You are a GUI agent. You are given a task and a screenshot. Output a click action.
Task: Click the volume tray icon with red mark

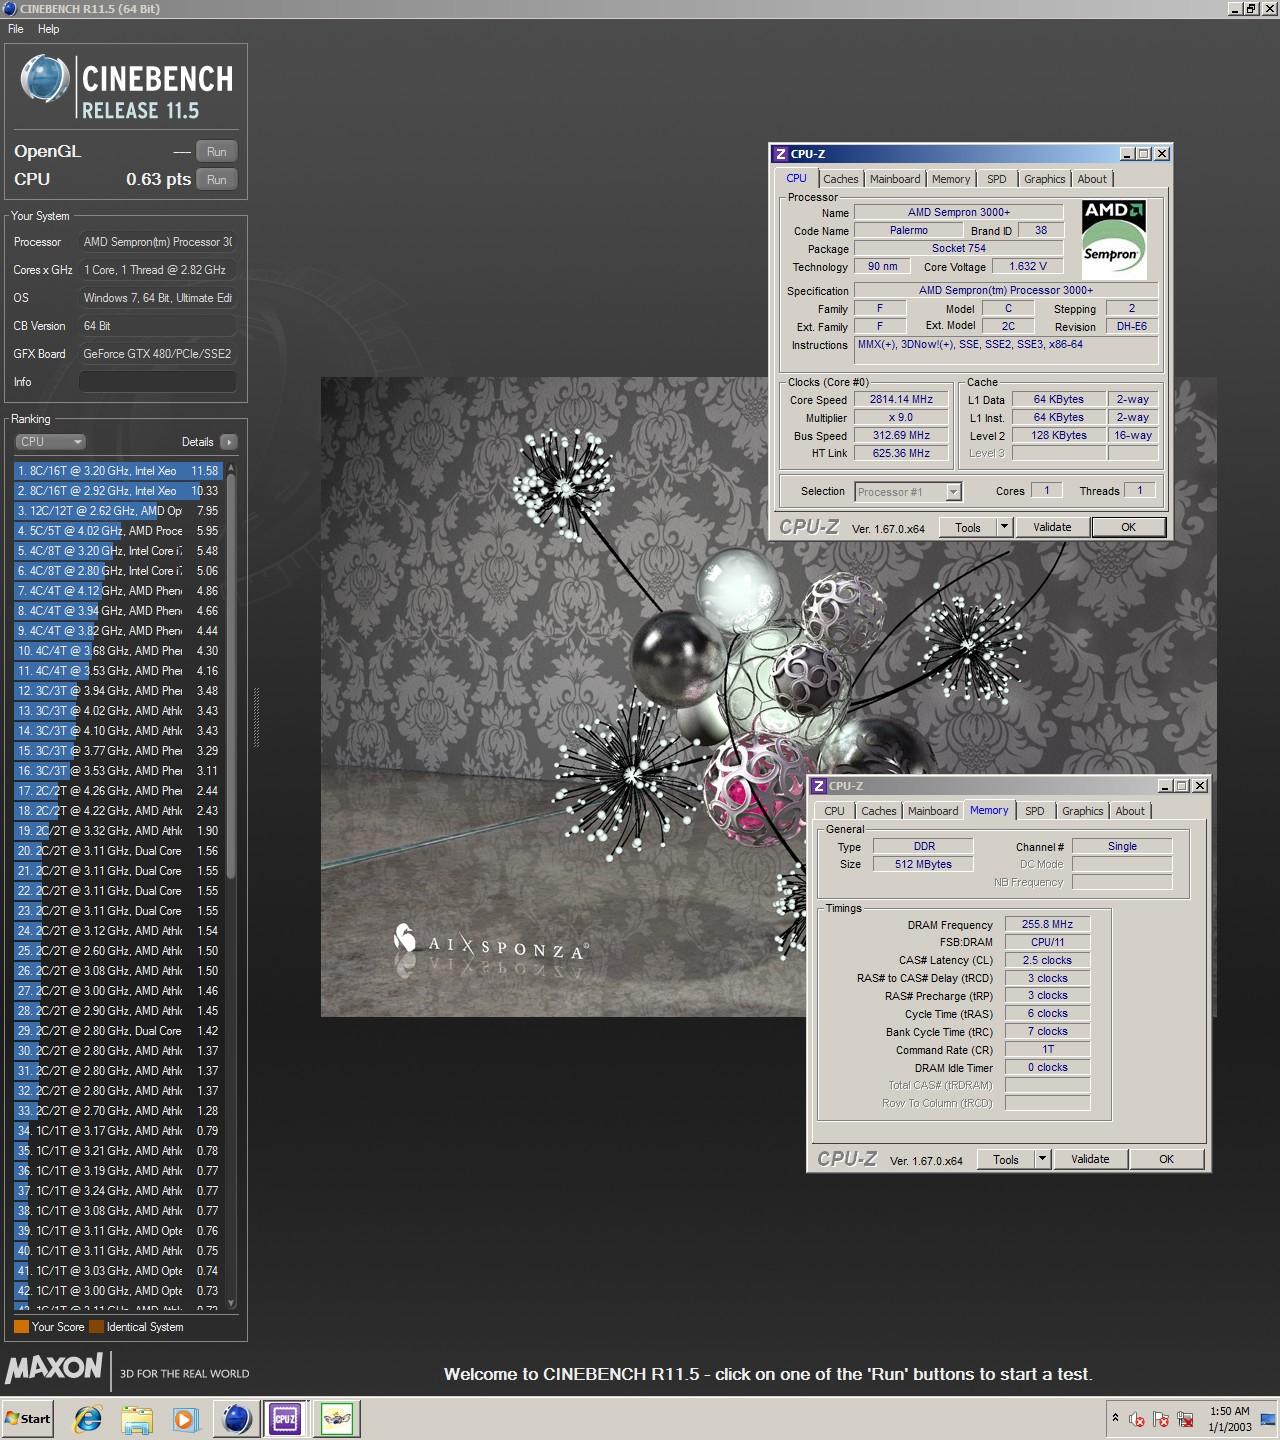[x=1137, y=1419]
